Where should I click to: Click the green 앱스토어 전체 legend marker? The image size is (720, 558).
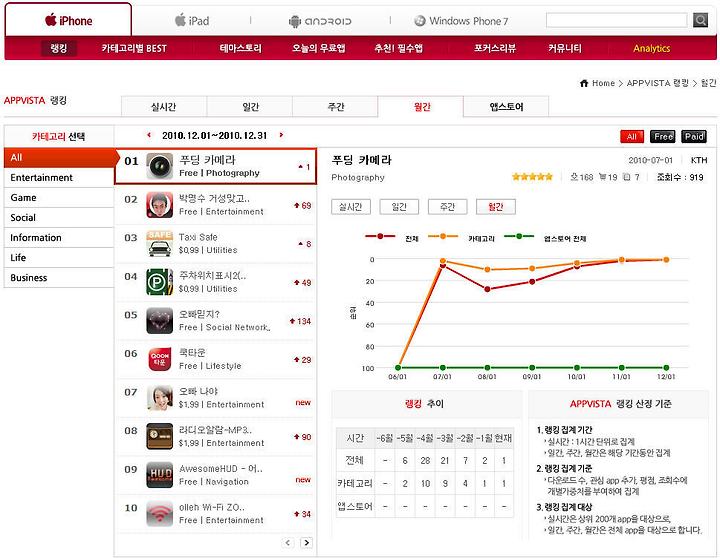[519, 236]
